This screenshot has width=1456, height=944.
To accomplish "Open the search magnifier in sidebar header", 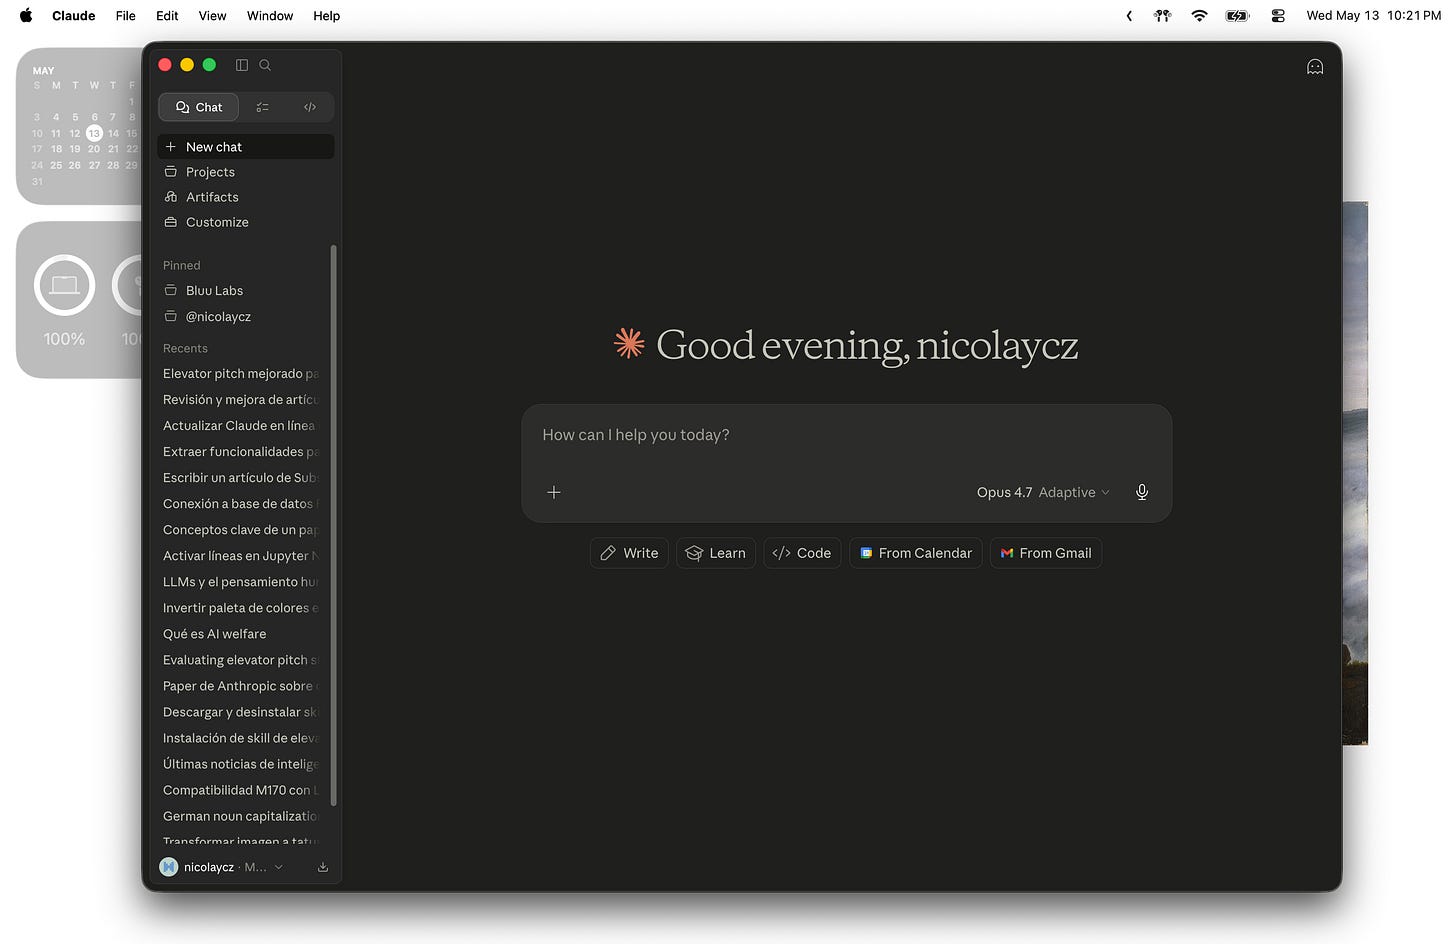I will tap(265, 65).
